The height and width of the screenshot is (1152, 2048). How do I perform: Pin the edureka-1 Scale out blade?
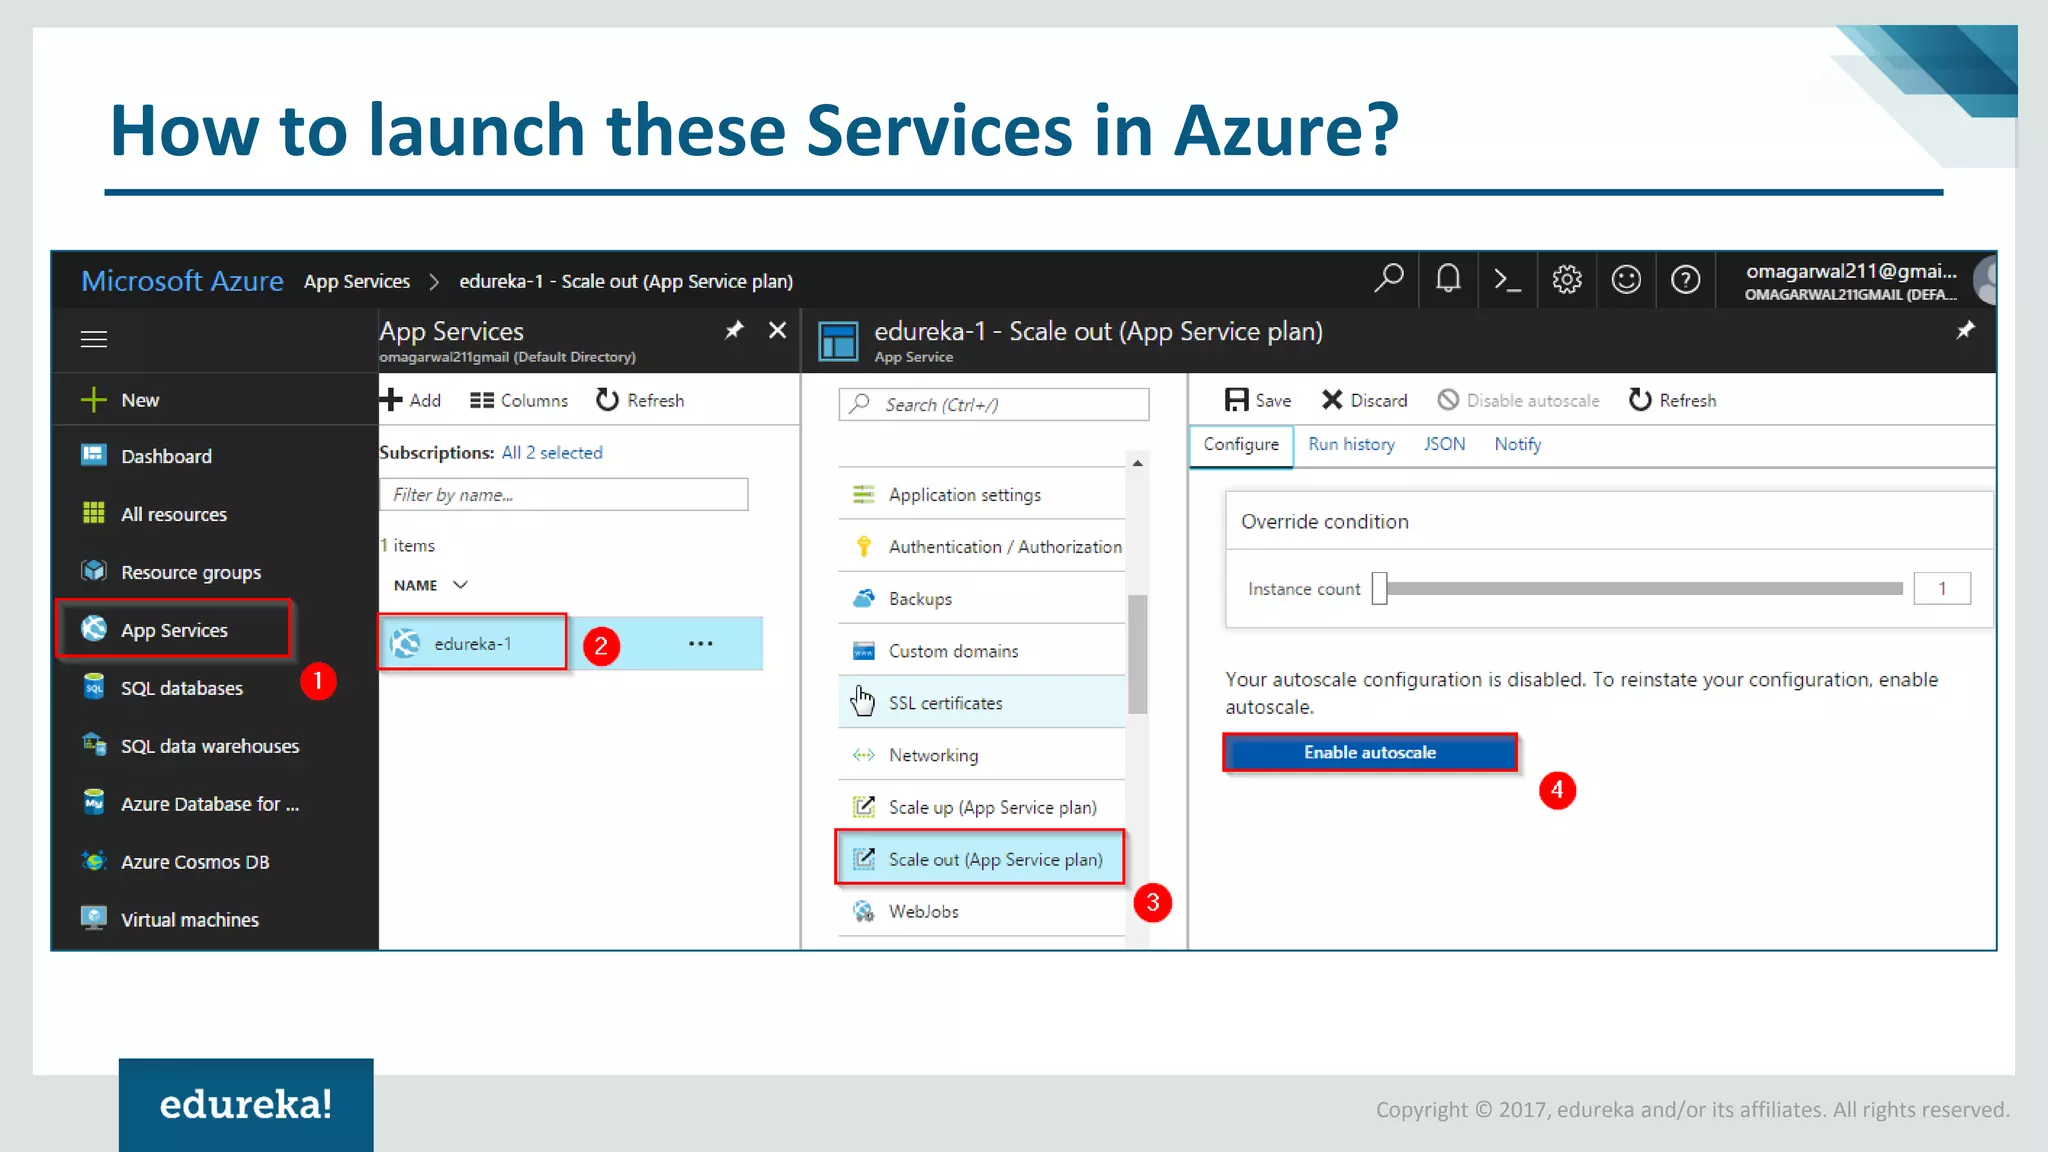[1965, 330]
